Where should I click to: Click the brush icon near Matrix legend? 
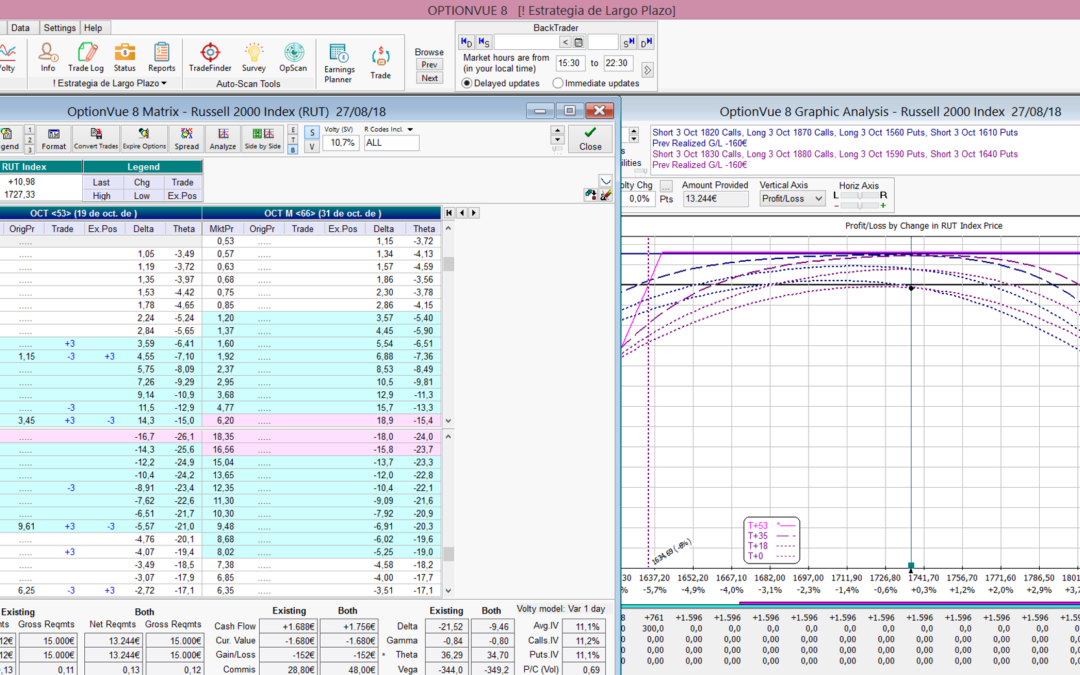click(605, 196)
